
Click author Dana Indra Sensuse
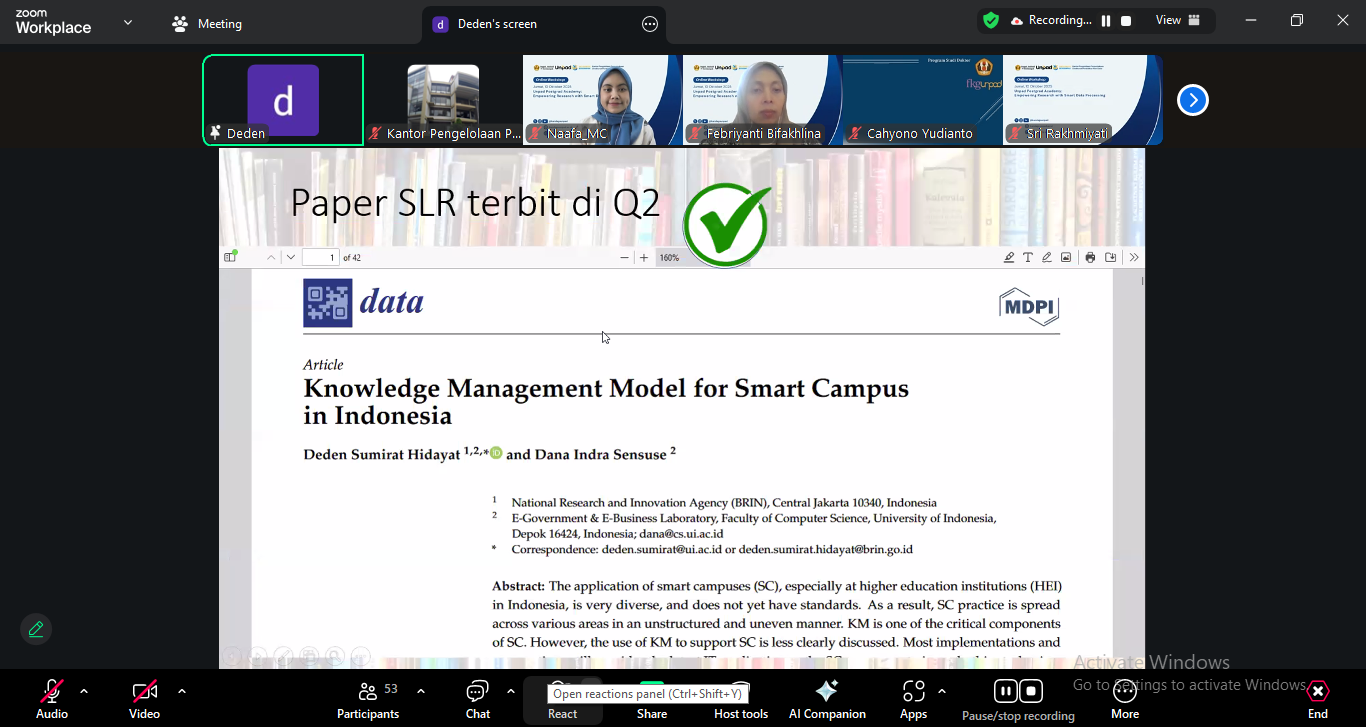[x=601, y=455]
